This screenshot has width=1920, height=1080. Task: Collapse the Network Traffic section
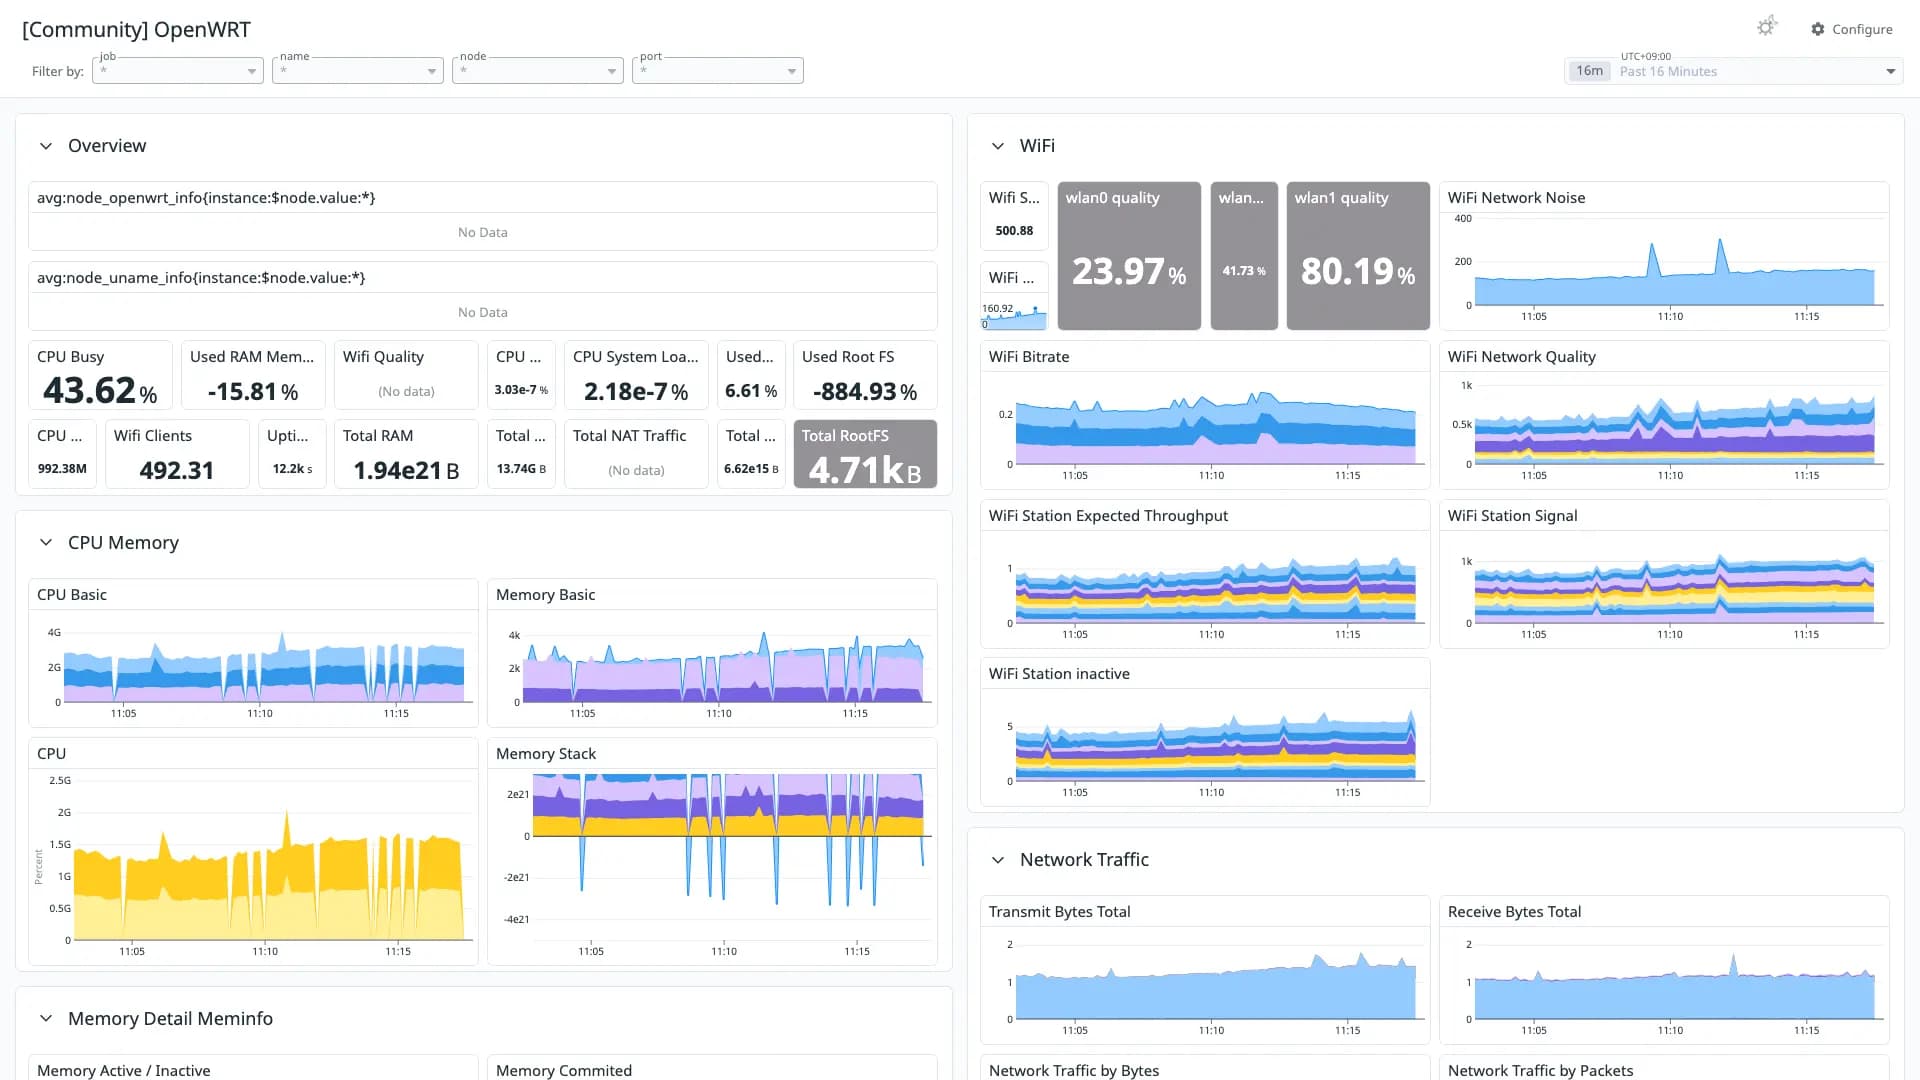(998, 860)
